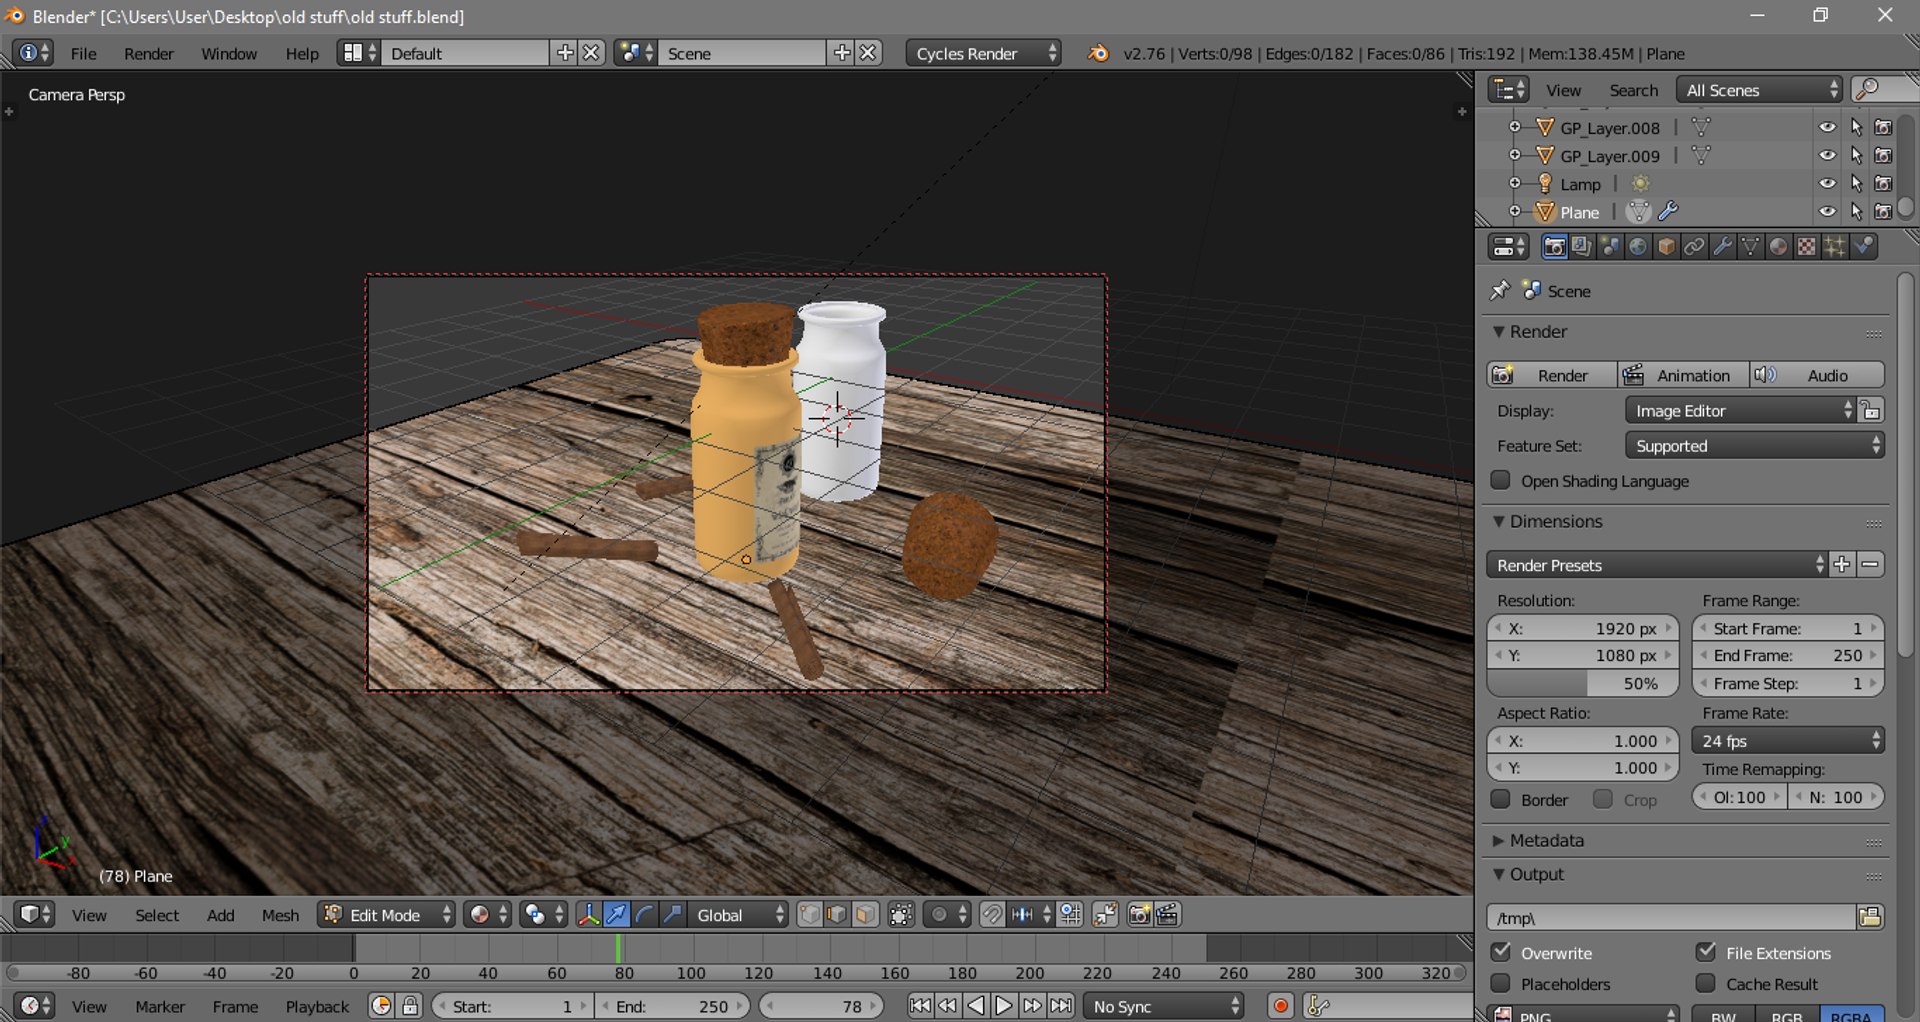The height and width of the screenshot is (1022, 1920).
Task: Enable the Border checkbox
Action: click(x=1500, y=799)
